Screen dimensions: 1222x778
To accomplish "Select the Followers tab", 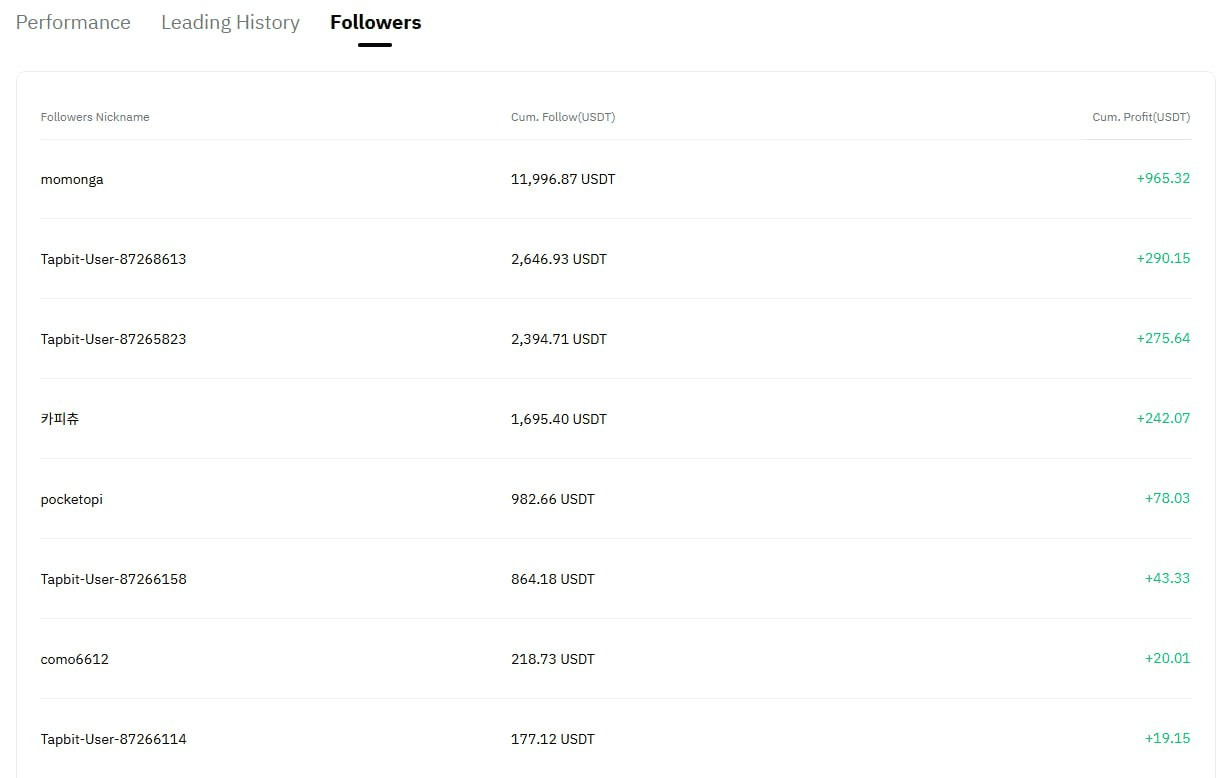I will [x=375, y=22].
